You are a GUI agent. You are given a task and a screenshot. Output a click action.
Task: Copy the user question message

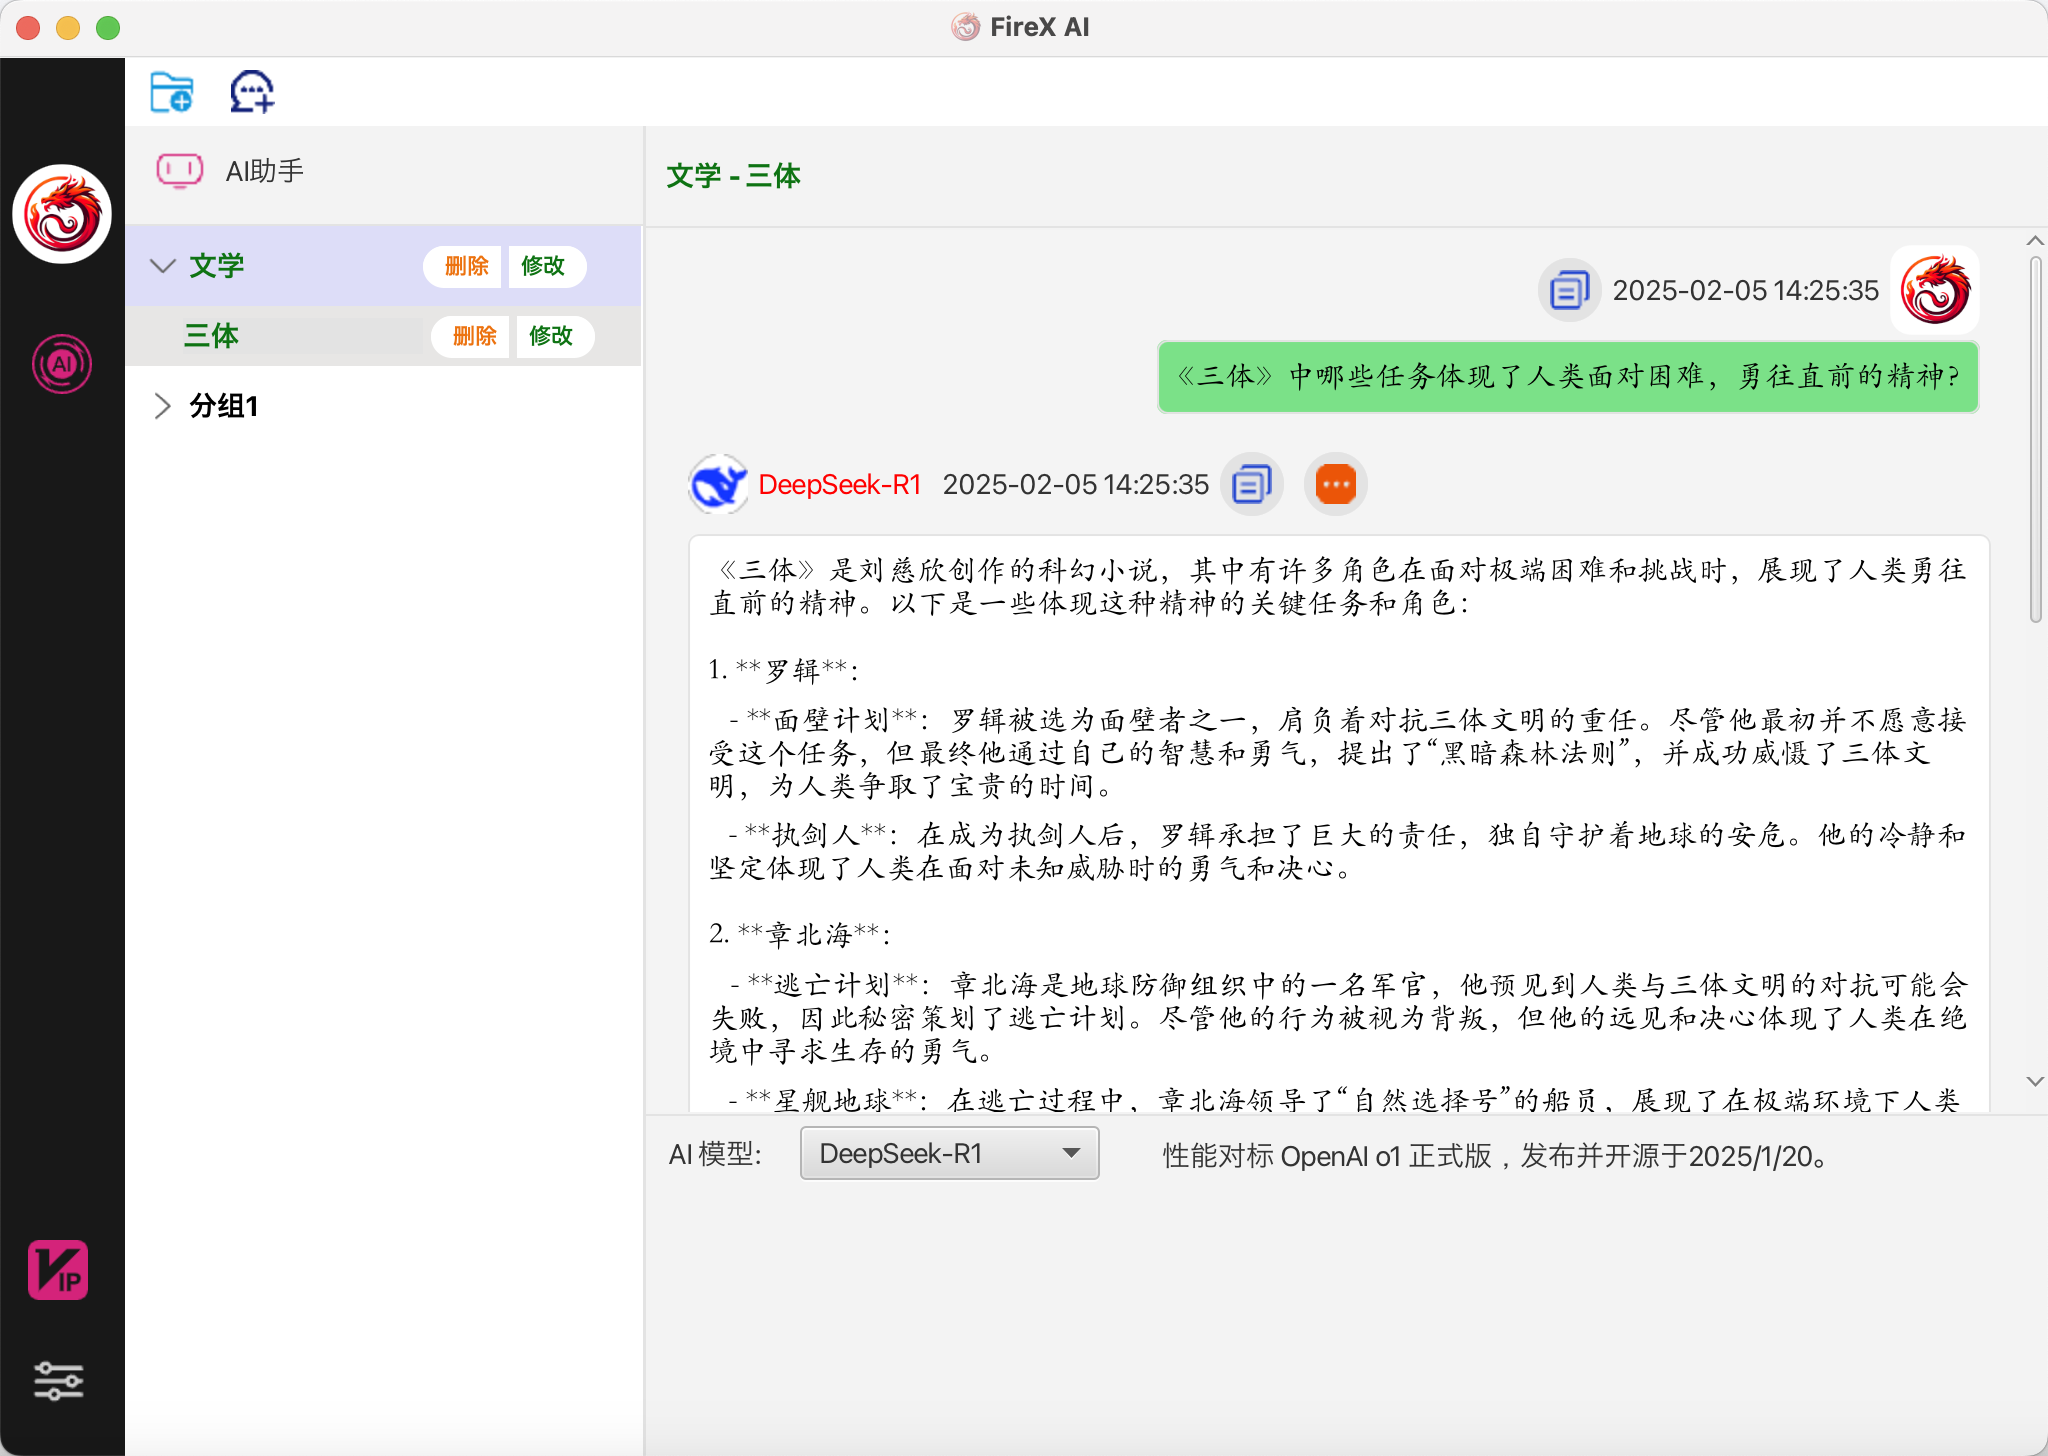[1569, 290]
